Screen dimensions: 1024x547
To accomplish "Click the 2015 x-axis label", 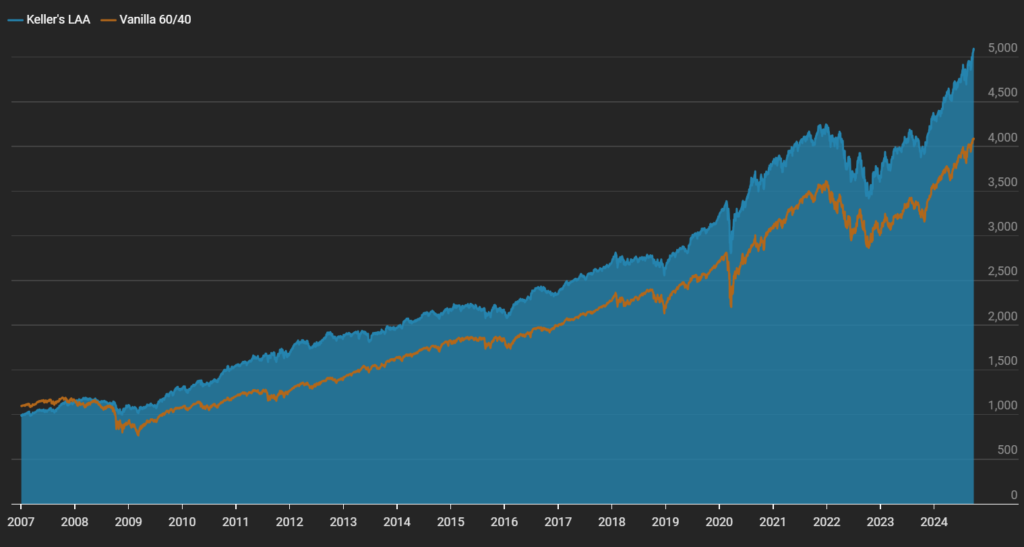I will point(451,522).
